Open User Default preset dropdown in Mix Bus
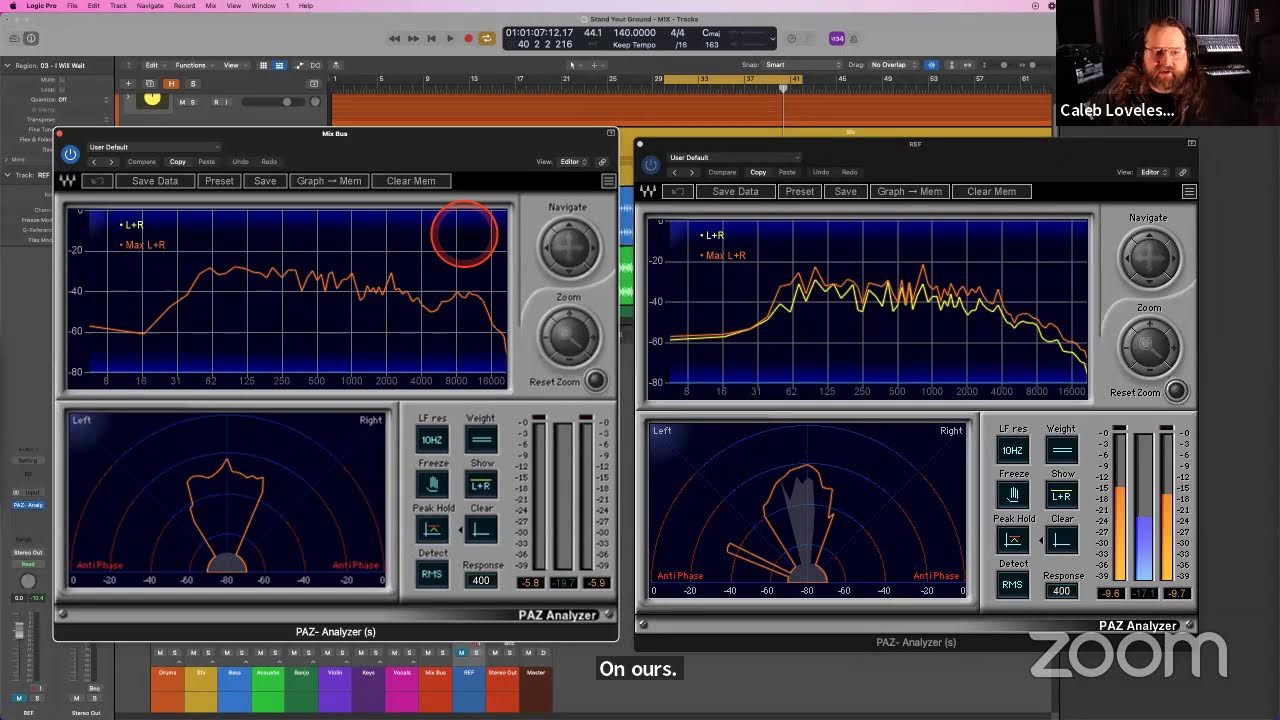Viewport: 1280px width, 720px height. coord(153,147)
